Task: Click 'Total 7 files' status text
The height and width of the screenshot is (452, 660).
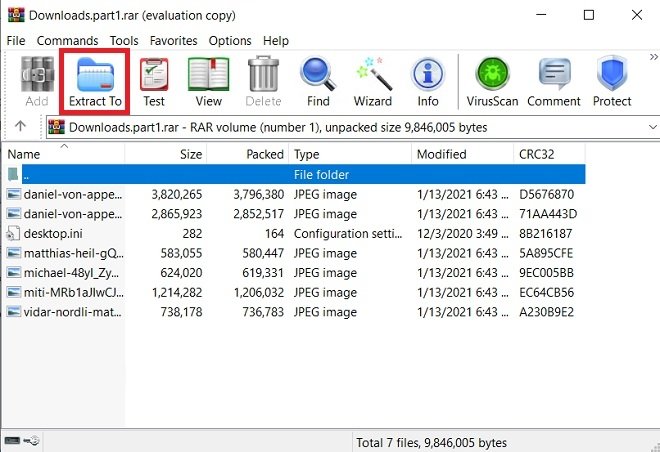Action: 431,443
